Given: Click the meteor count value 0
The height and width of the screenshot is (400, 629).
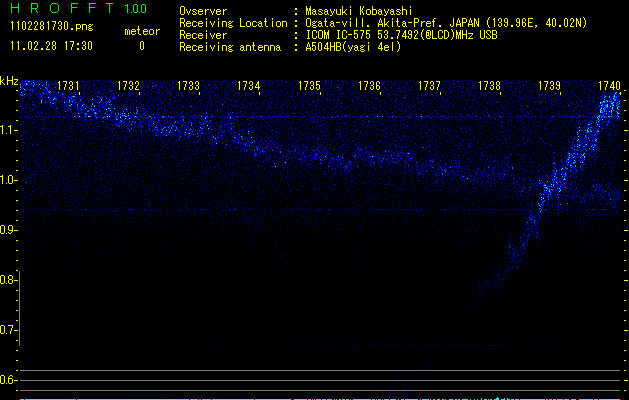Looking at the screenshot, I should pos(141,46).
